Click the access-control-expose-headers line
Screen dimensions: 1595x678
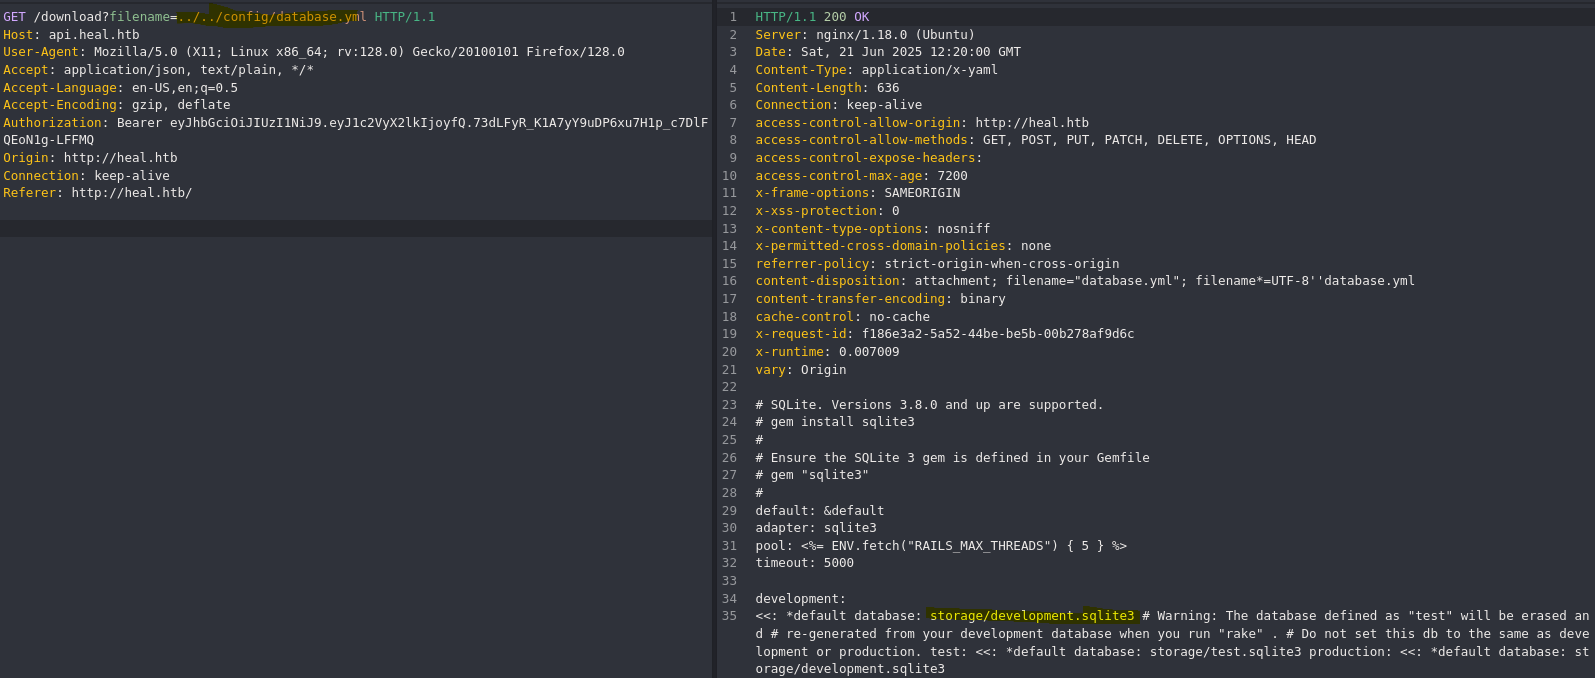pos(868,158)
